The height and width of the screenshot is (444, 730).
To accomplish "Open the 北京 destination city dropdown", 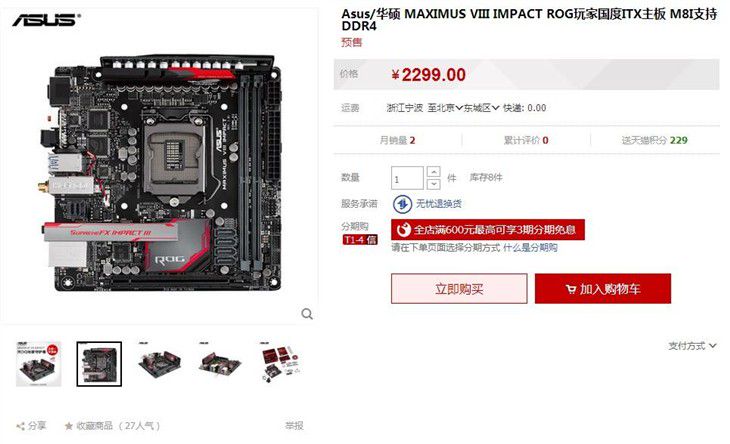I will point(445,108).
